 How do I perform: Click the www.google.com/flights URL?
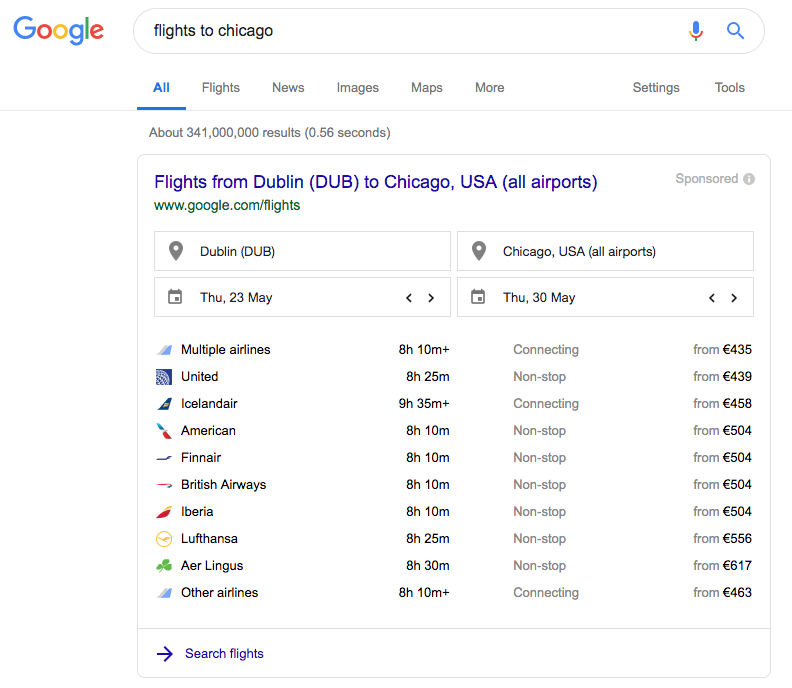[x=227, y=205]
